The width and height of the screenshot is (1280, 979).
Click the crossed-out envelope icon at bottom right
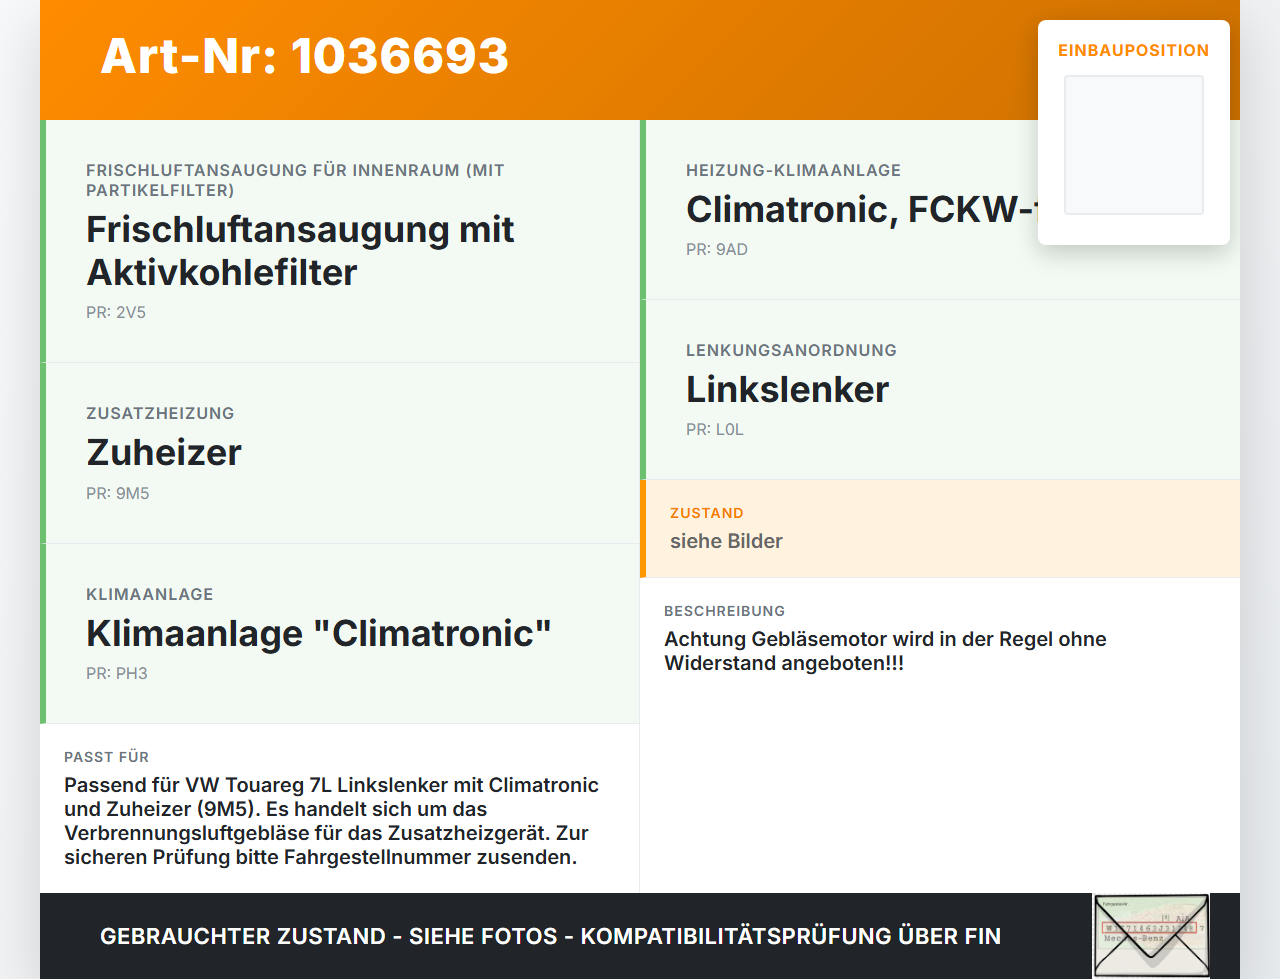pyautogui.click(x=1151, y=936)
